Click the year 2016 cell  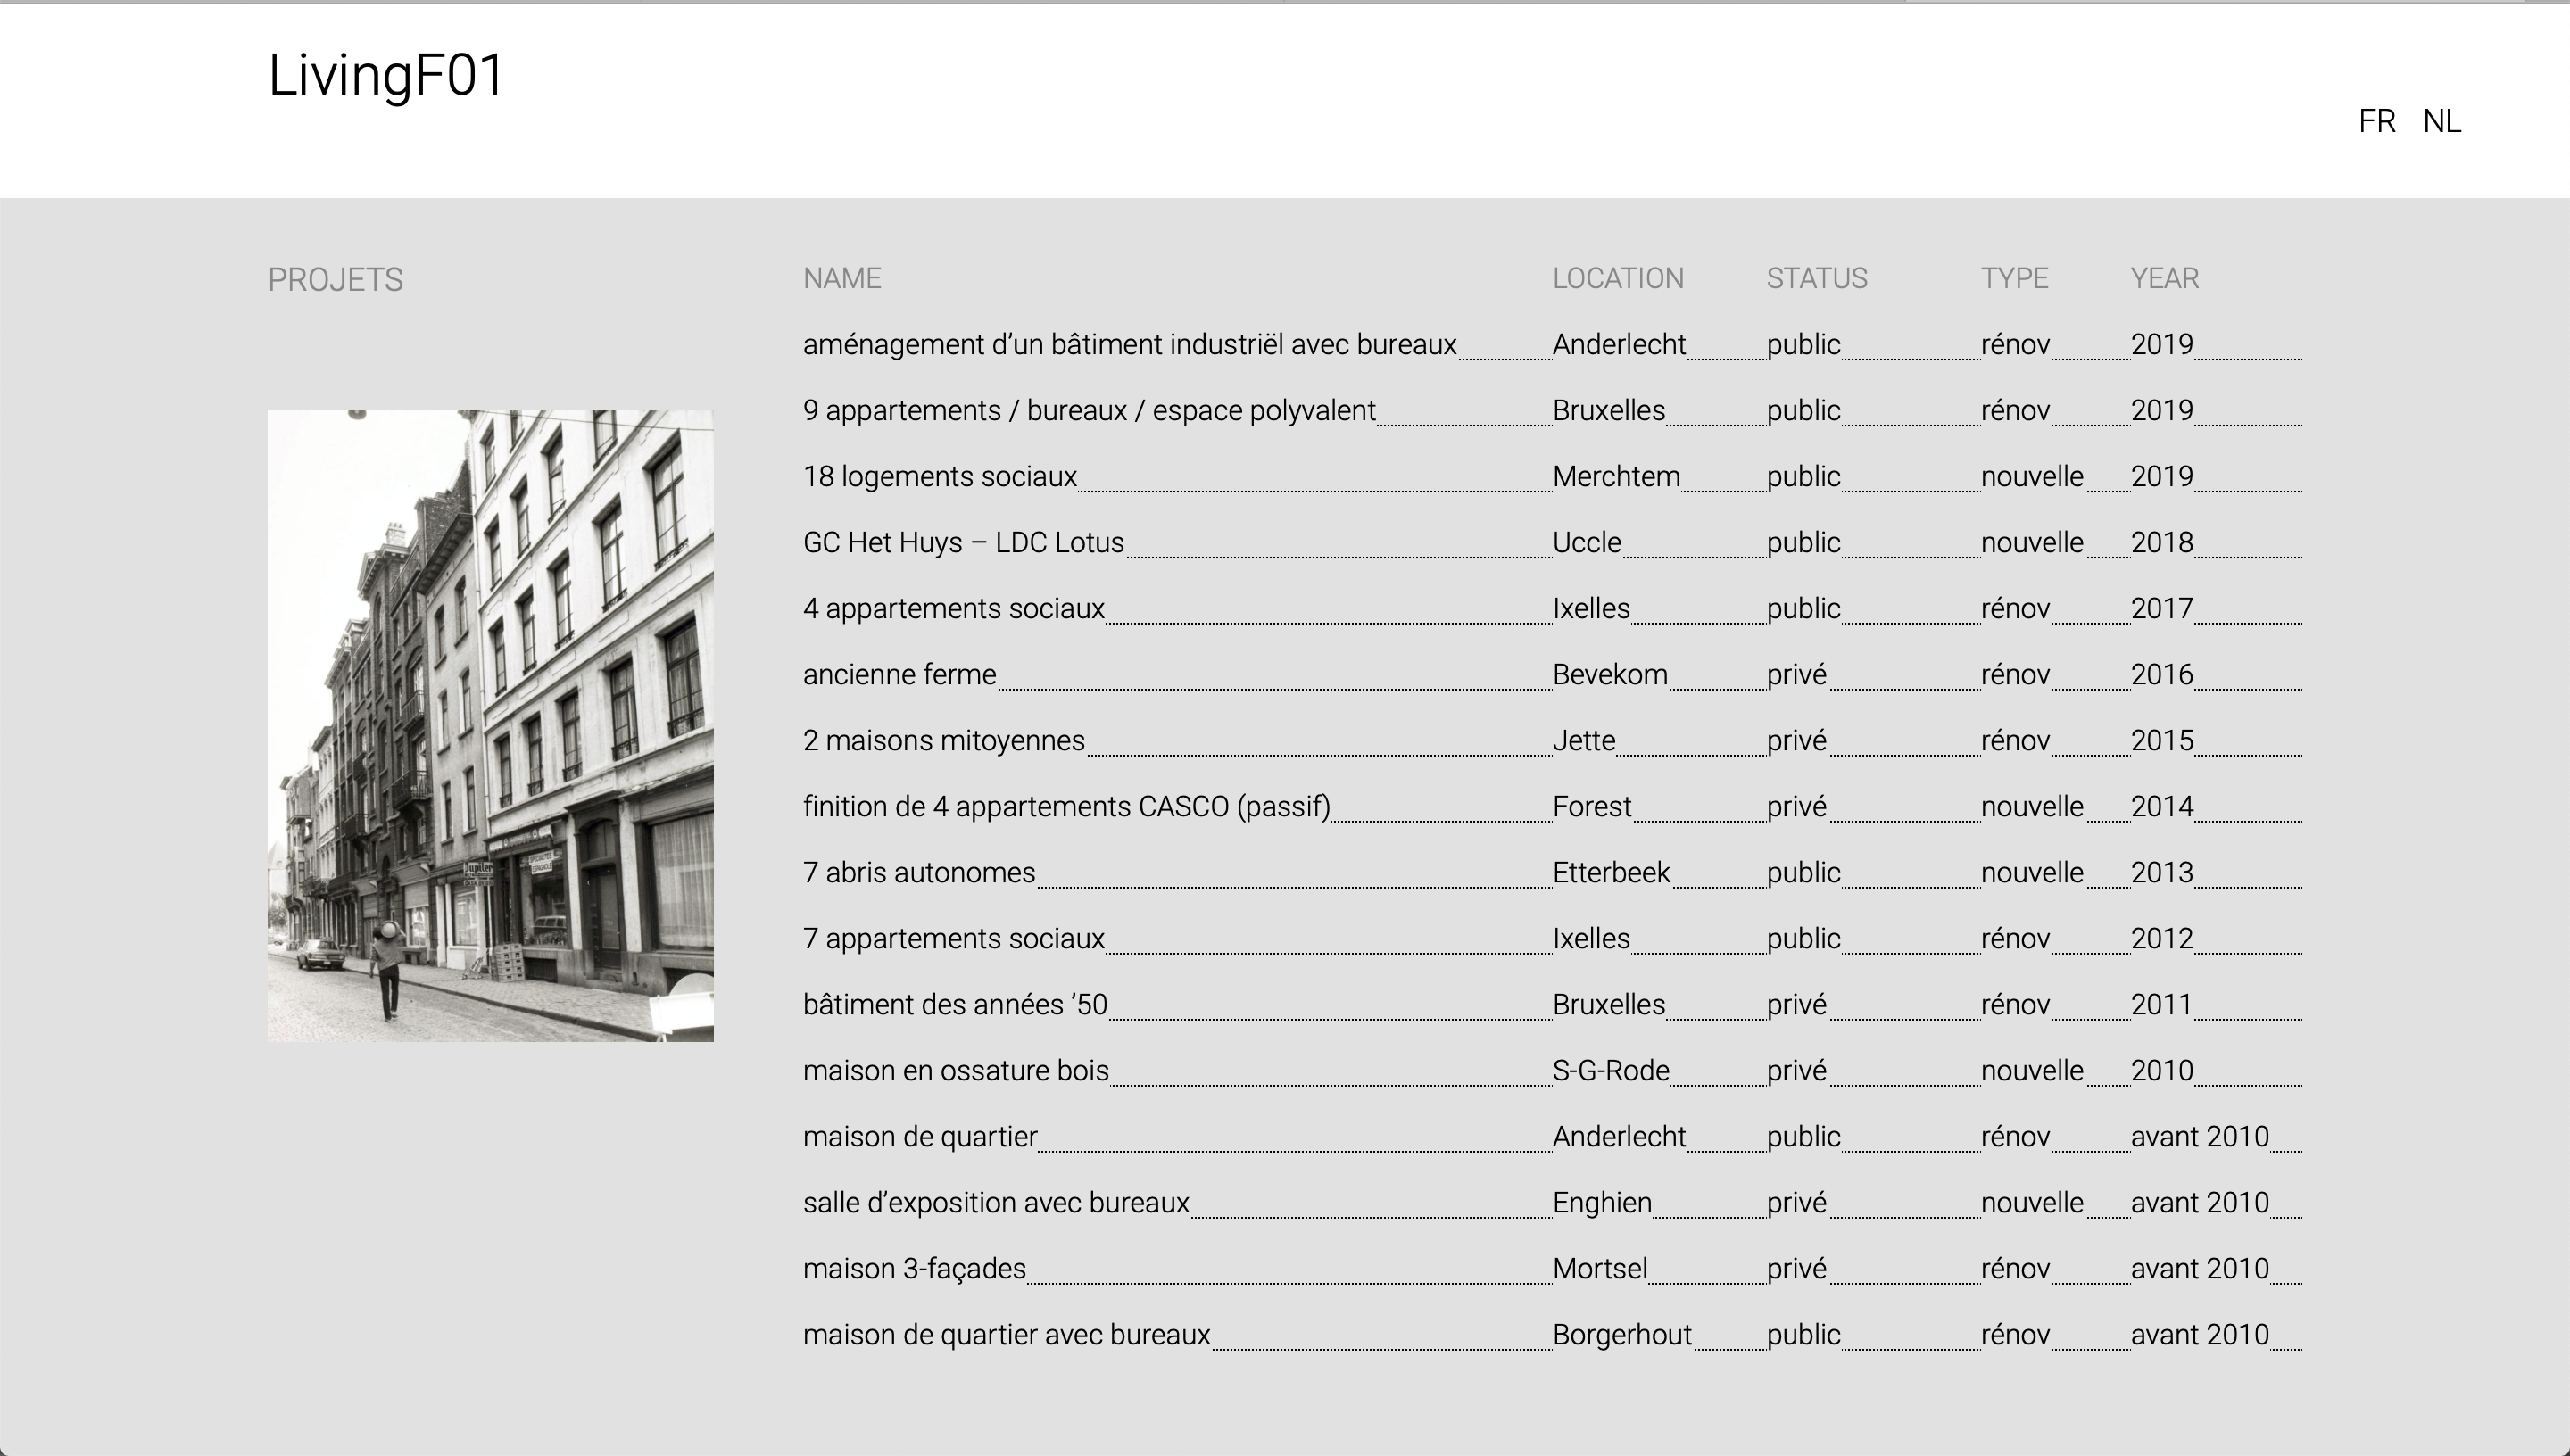pos(2162,675)
